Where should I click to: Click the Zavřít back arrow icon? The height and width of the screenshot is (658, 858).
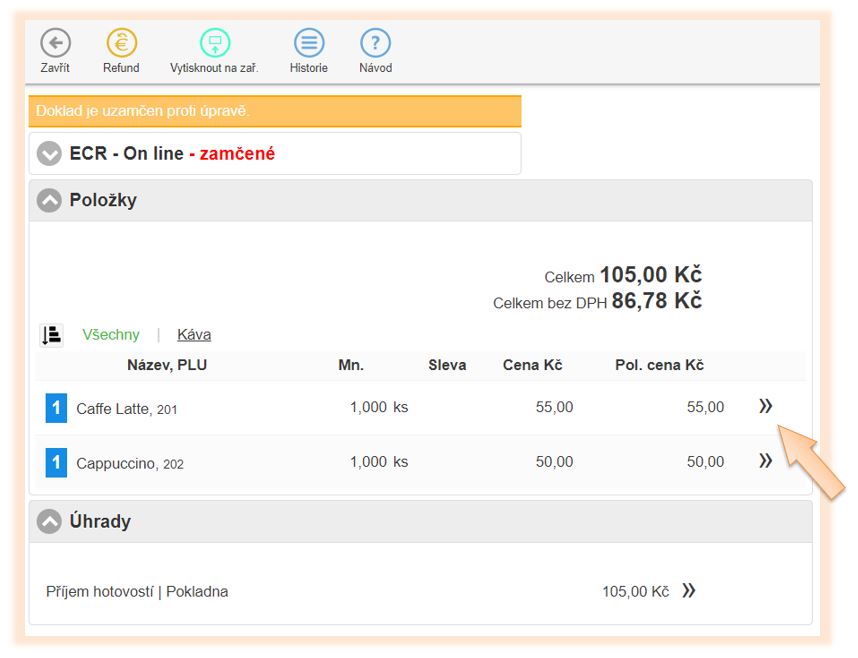coord(56,43)
